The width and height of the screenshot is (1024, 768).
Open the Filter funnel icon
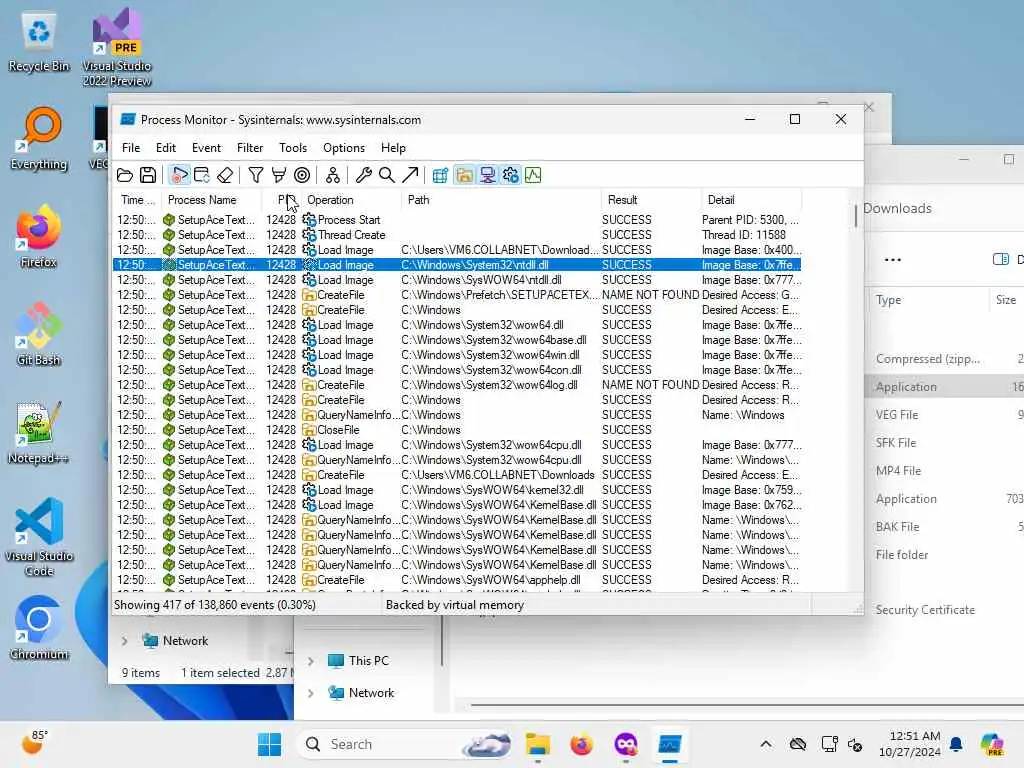256,175
